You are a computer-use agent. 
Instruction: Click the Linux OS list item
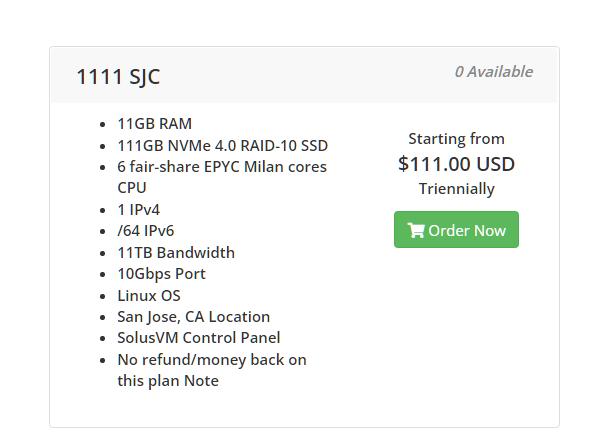click(149, 296)
